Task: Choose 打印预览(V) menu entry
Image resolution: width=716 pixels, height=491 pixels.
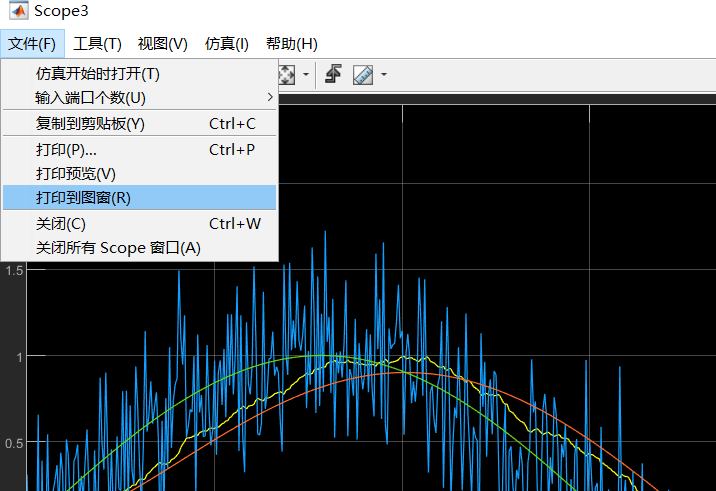Action: [x=140, y=174]
